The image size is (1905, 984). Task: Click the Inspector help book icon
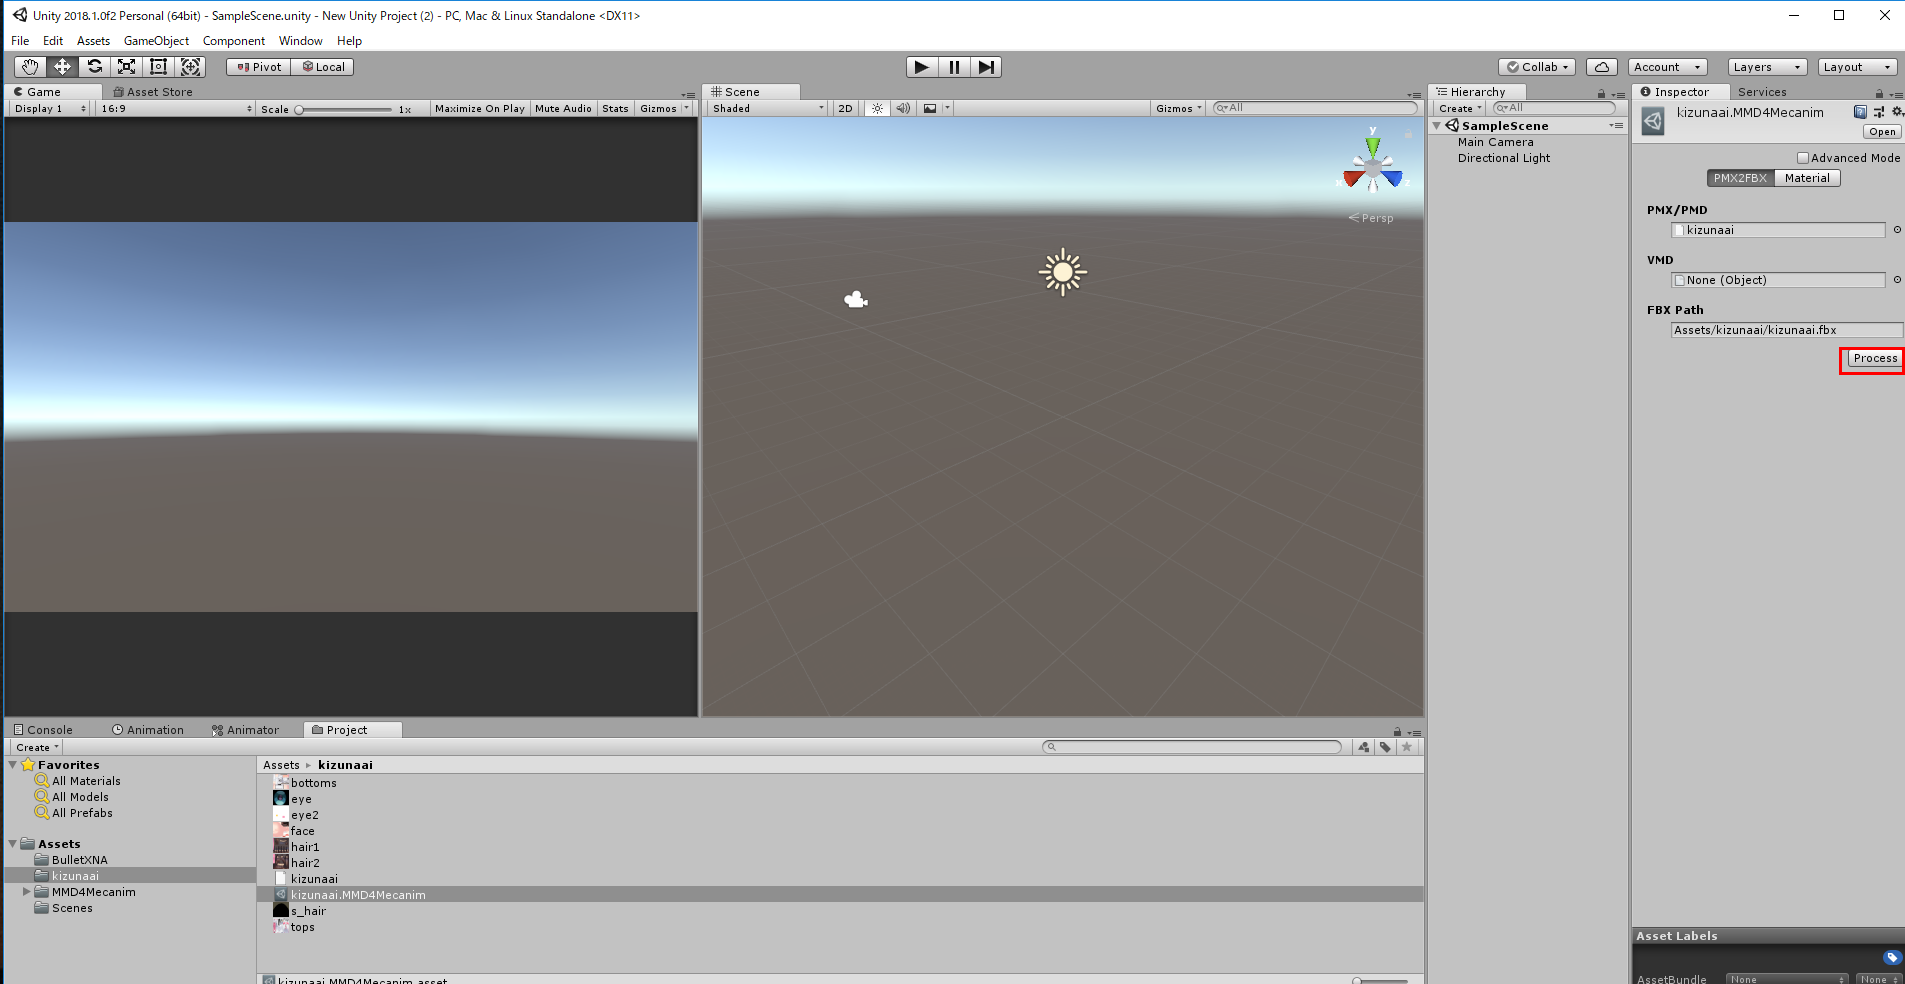[x=1860, y=112]
